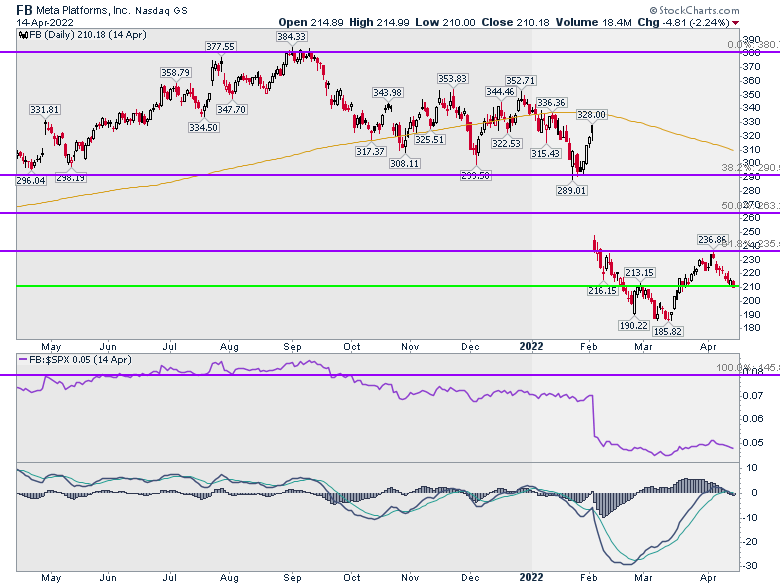Select the 213.15 price label
The width and height of the screenshot is (780, 586).
[x=639, y=273]
